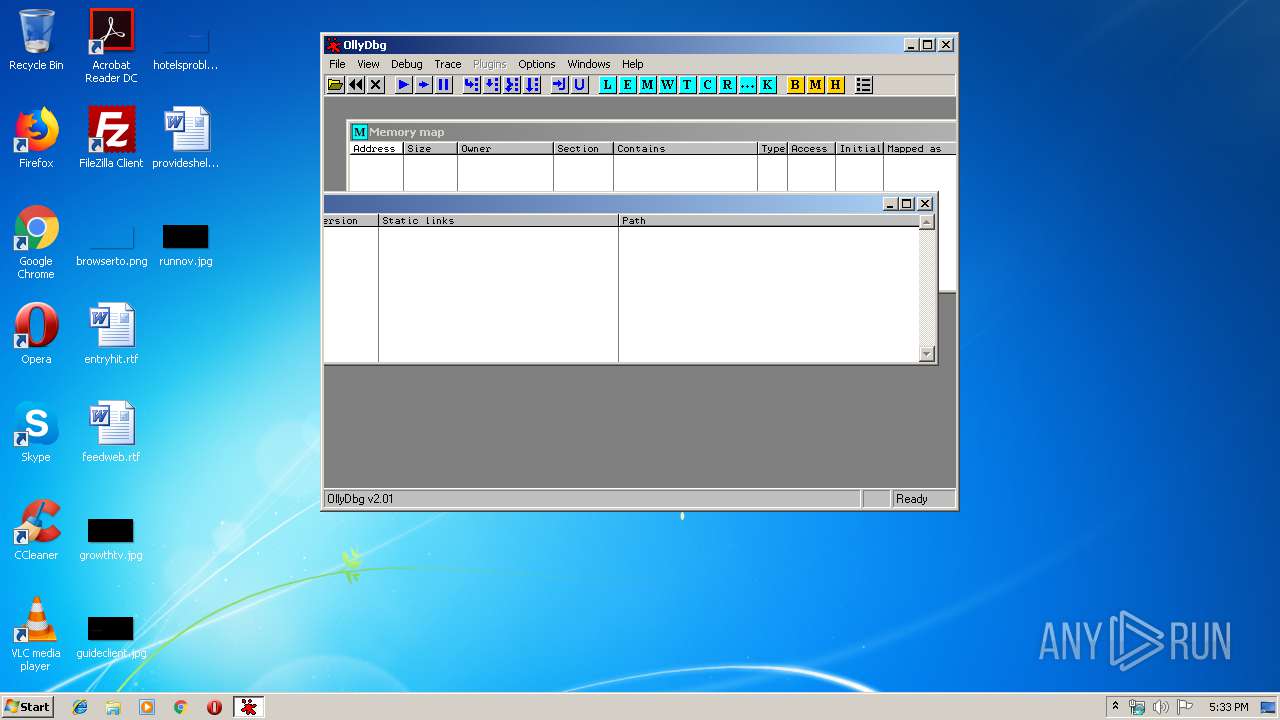This screenshot has height=720, width=1280.
Task: Click the Access column header in Memory map
Action: coord(811,148)
